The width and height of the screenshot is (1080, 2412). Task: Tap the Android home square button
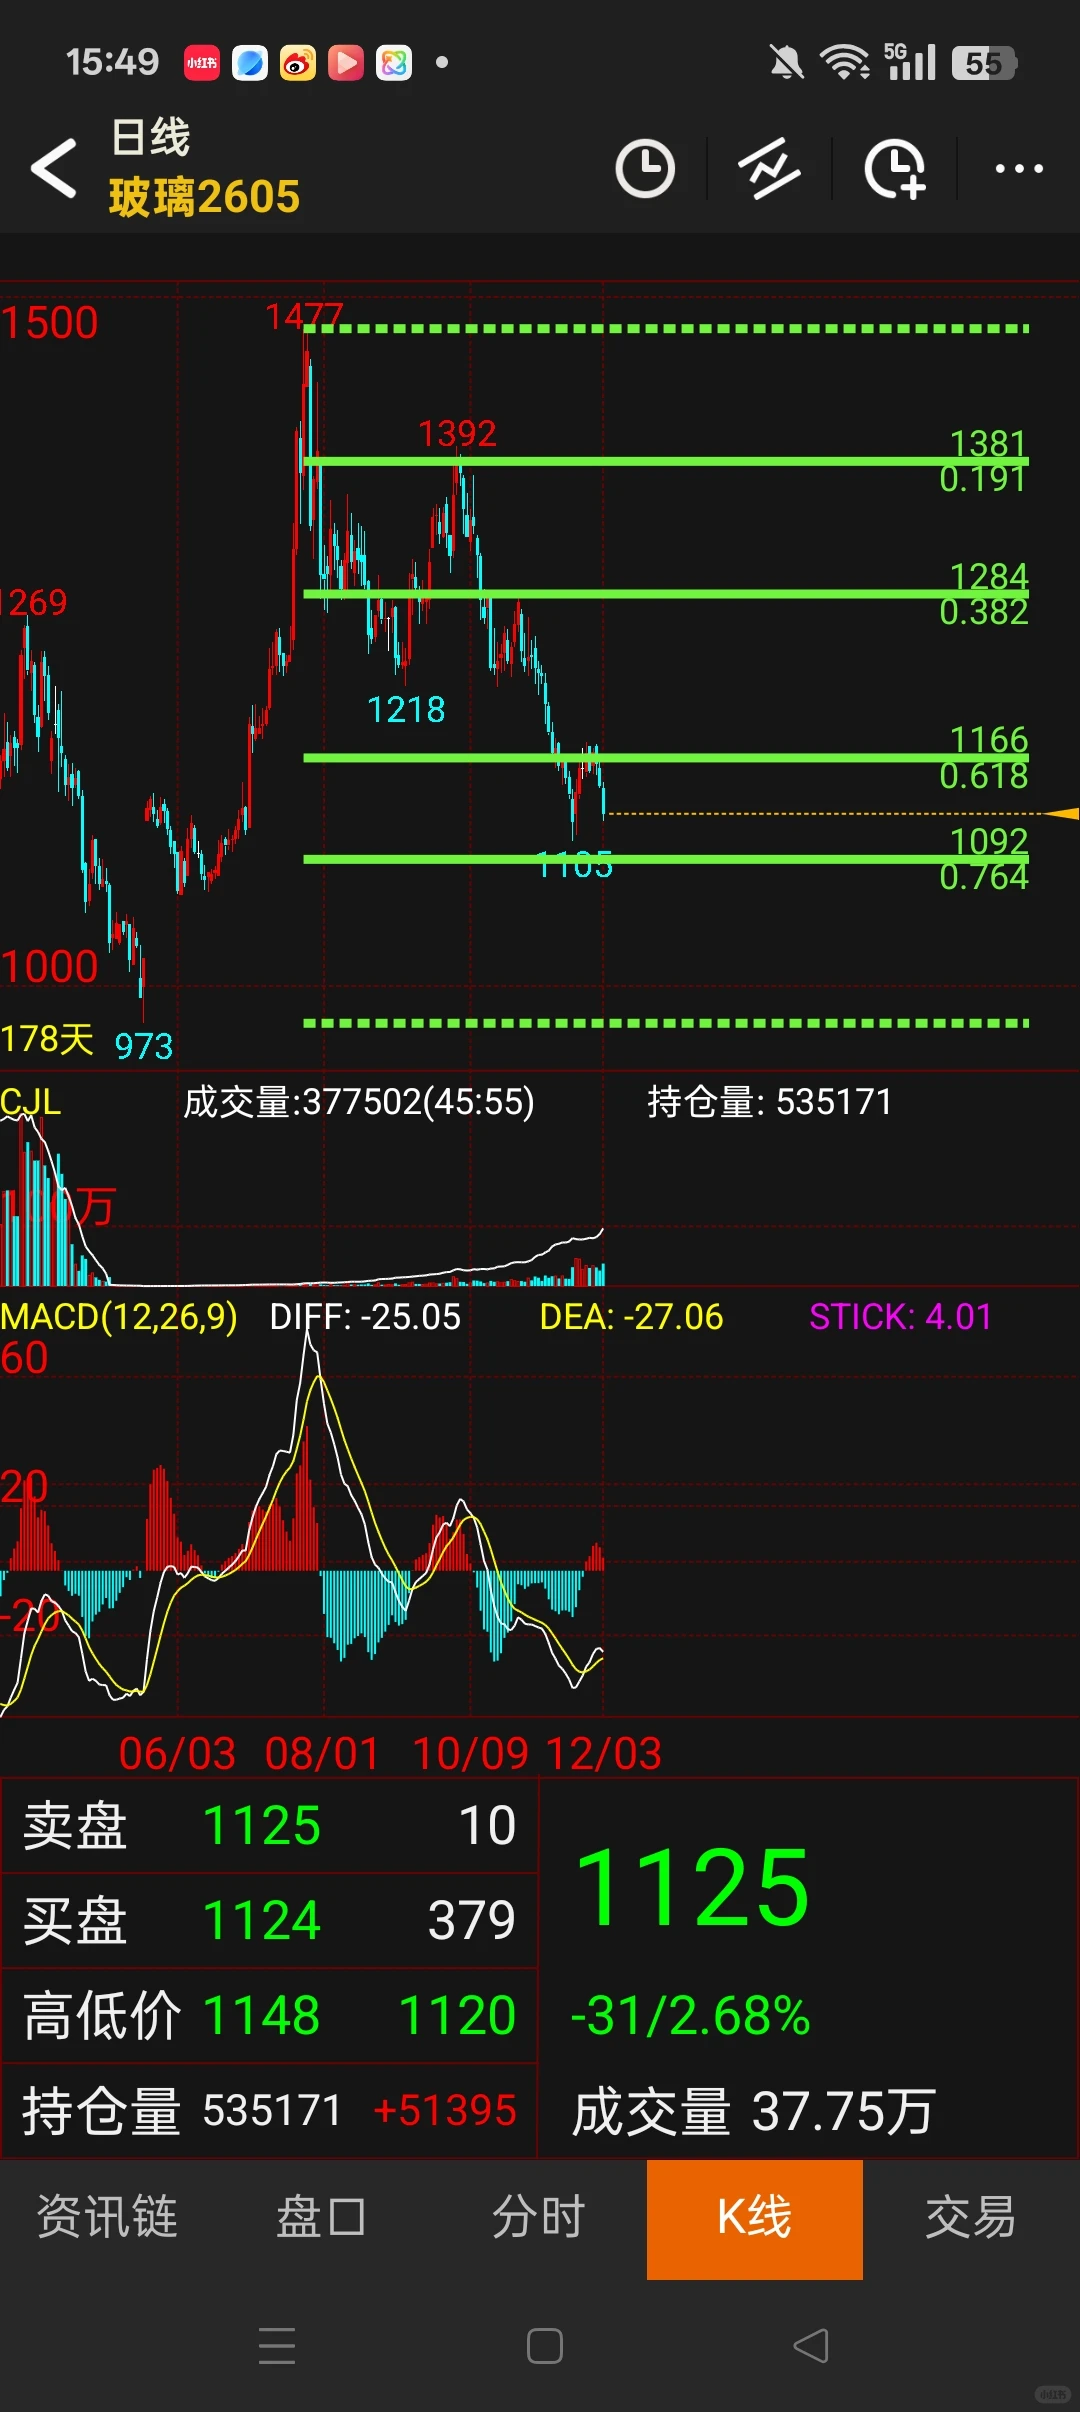[545, 2345]
